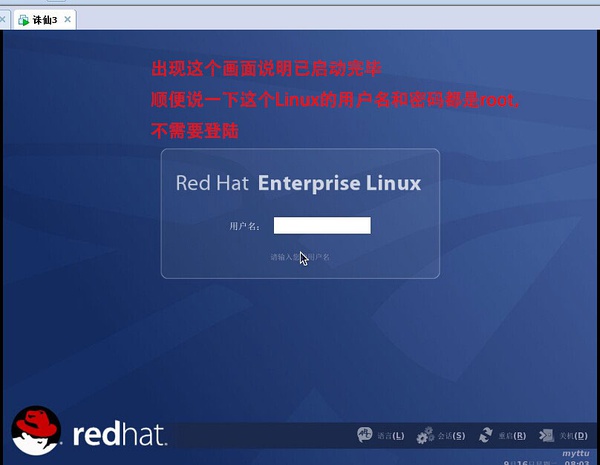Close the 诛仙3 tab
Image resolution: width=600 pixels, height=465 pixels.
(x=67, y=19)
